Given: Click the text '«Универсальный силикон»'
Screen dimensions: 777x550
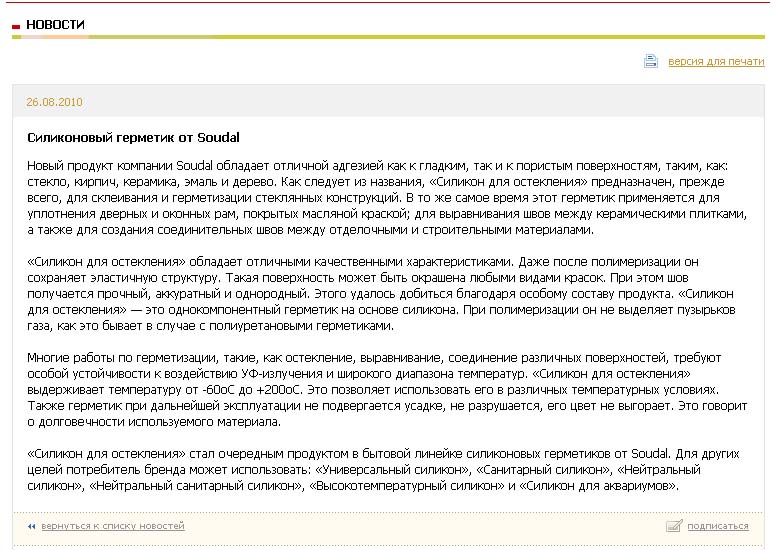Looking at the screenshot, I should click(392, 470).
